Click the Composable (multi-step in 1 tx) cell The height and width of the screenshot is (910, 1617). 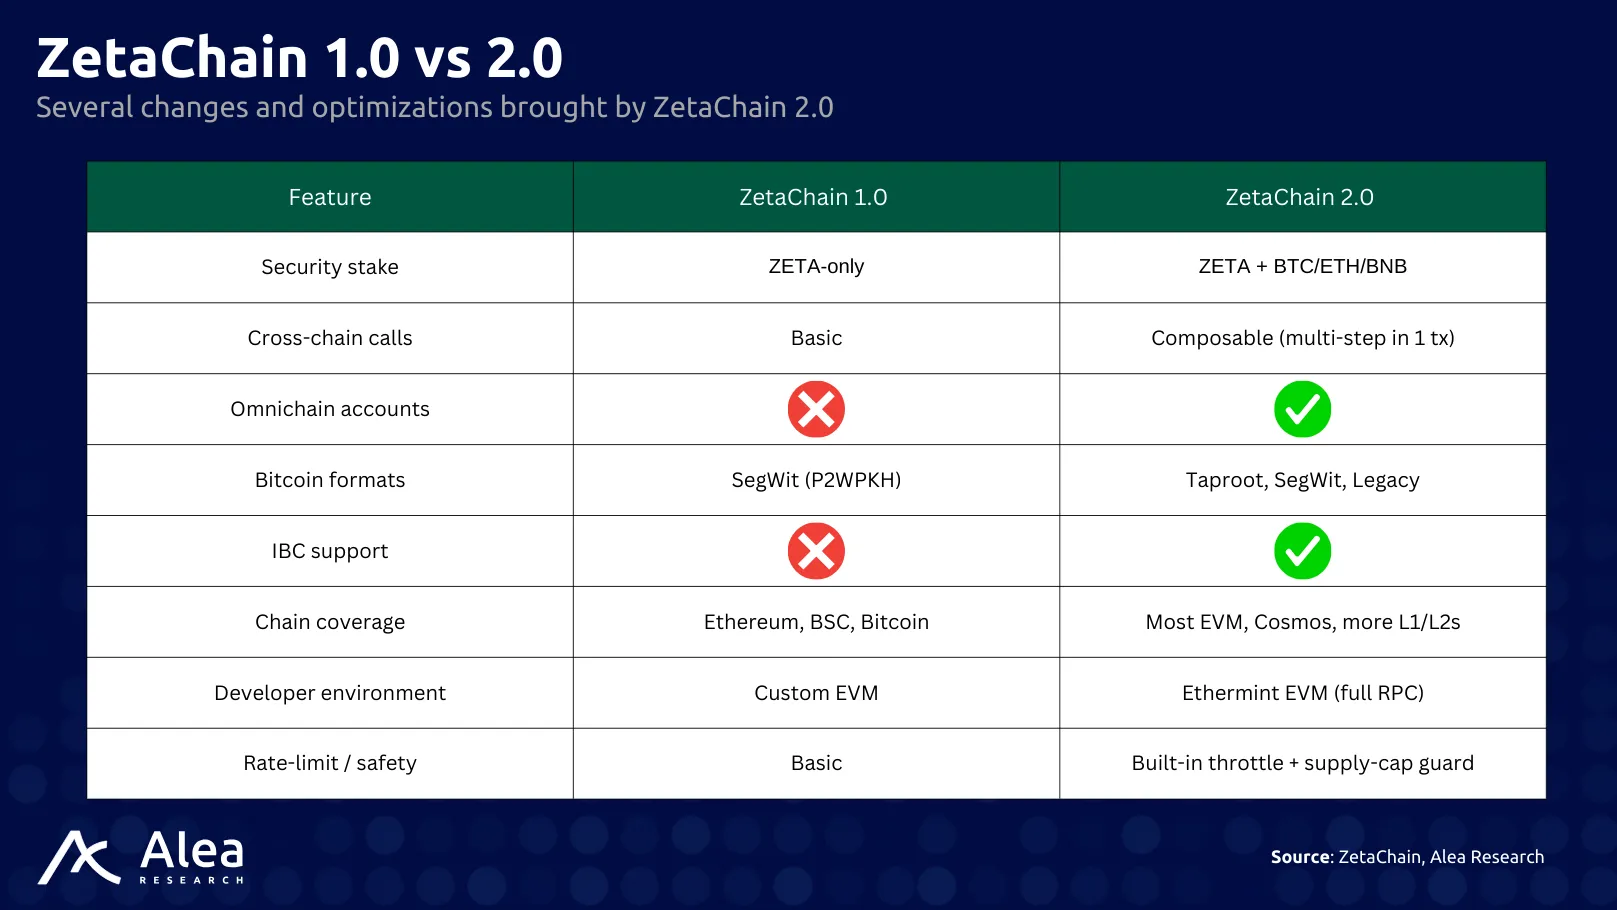tap(1302, 338)
